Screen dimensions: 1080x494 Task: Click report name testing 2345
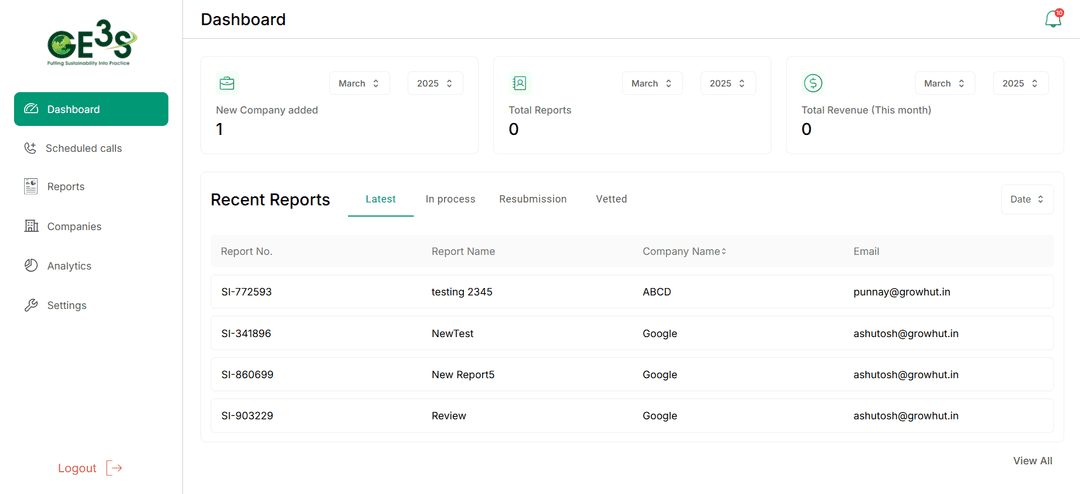[462, 292]
